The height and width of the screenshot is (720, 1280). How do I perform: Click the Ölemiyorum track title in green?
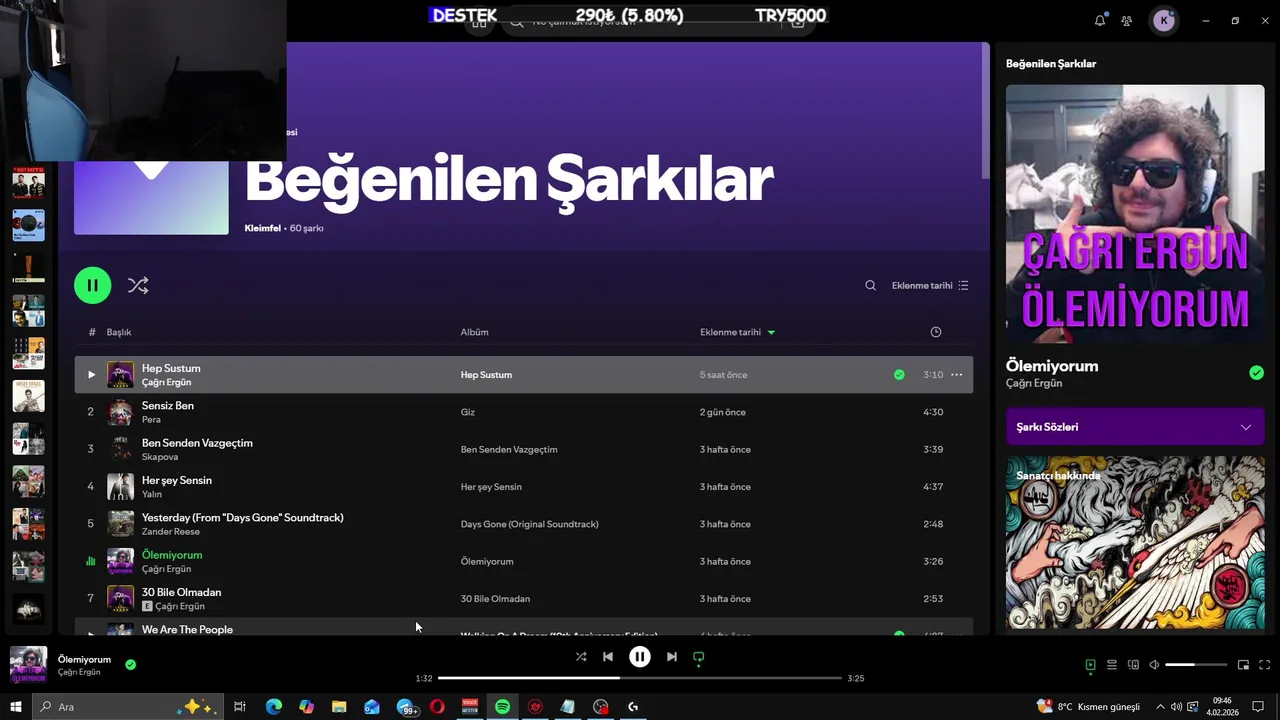point(172,555)
